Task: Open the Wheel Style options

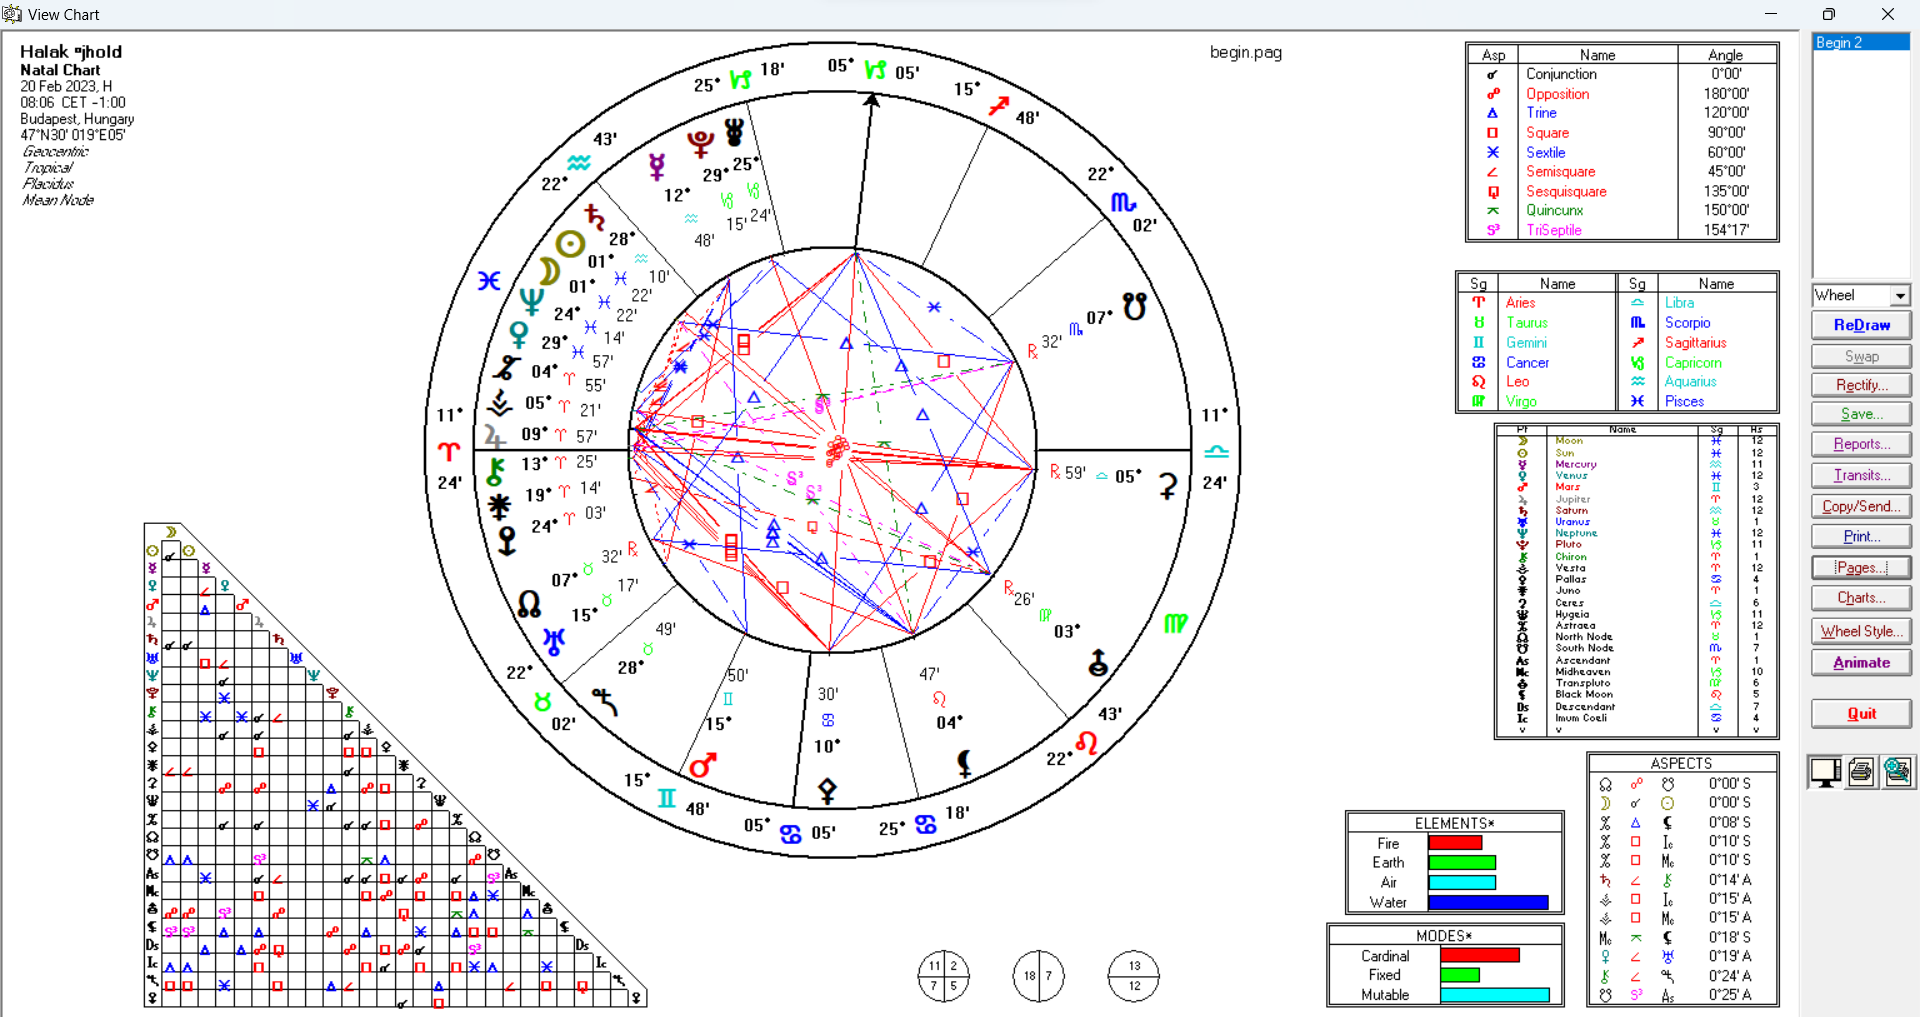Action: [1861, 631]
